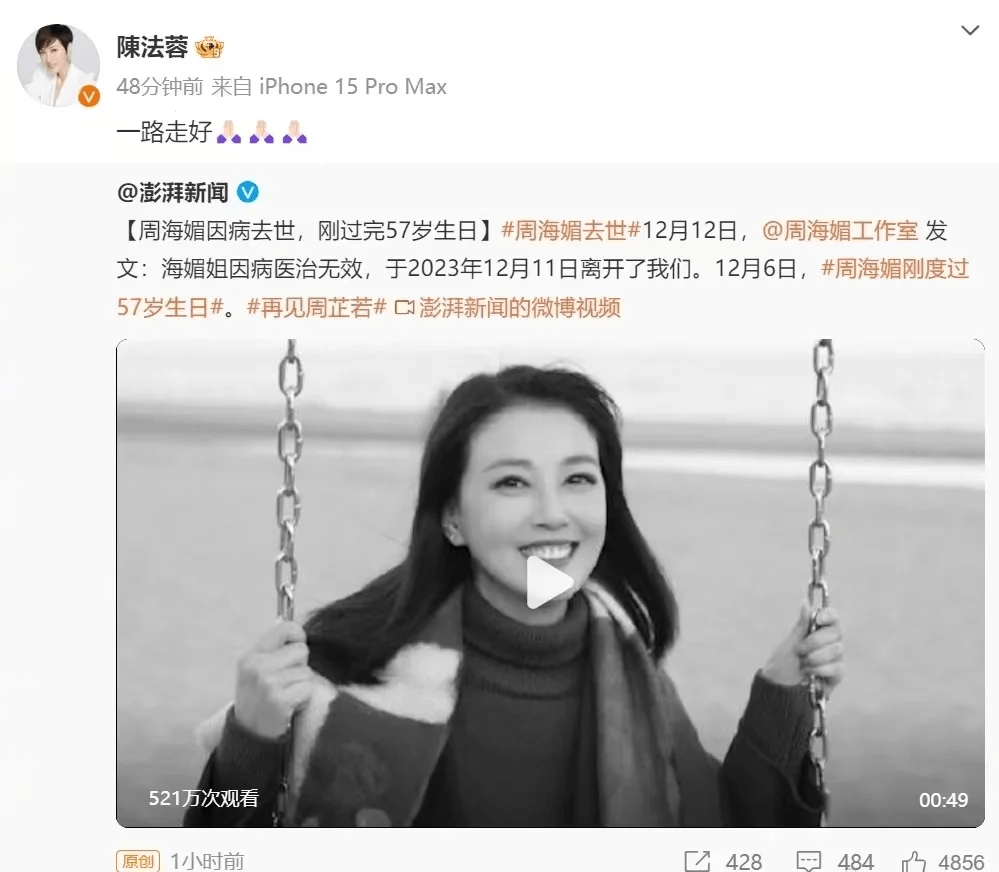
Task: Open comments via the comment bubble icon
Action: tap(809, 861)
